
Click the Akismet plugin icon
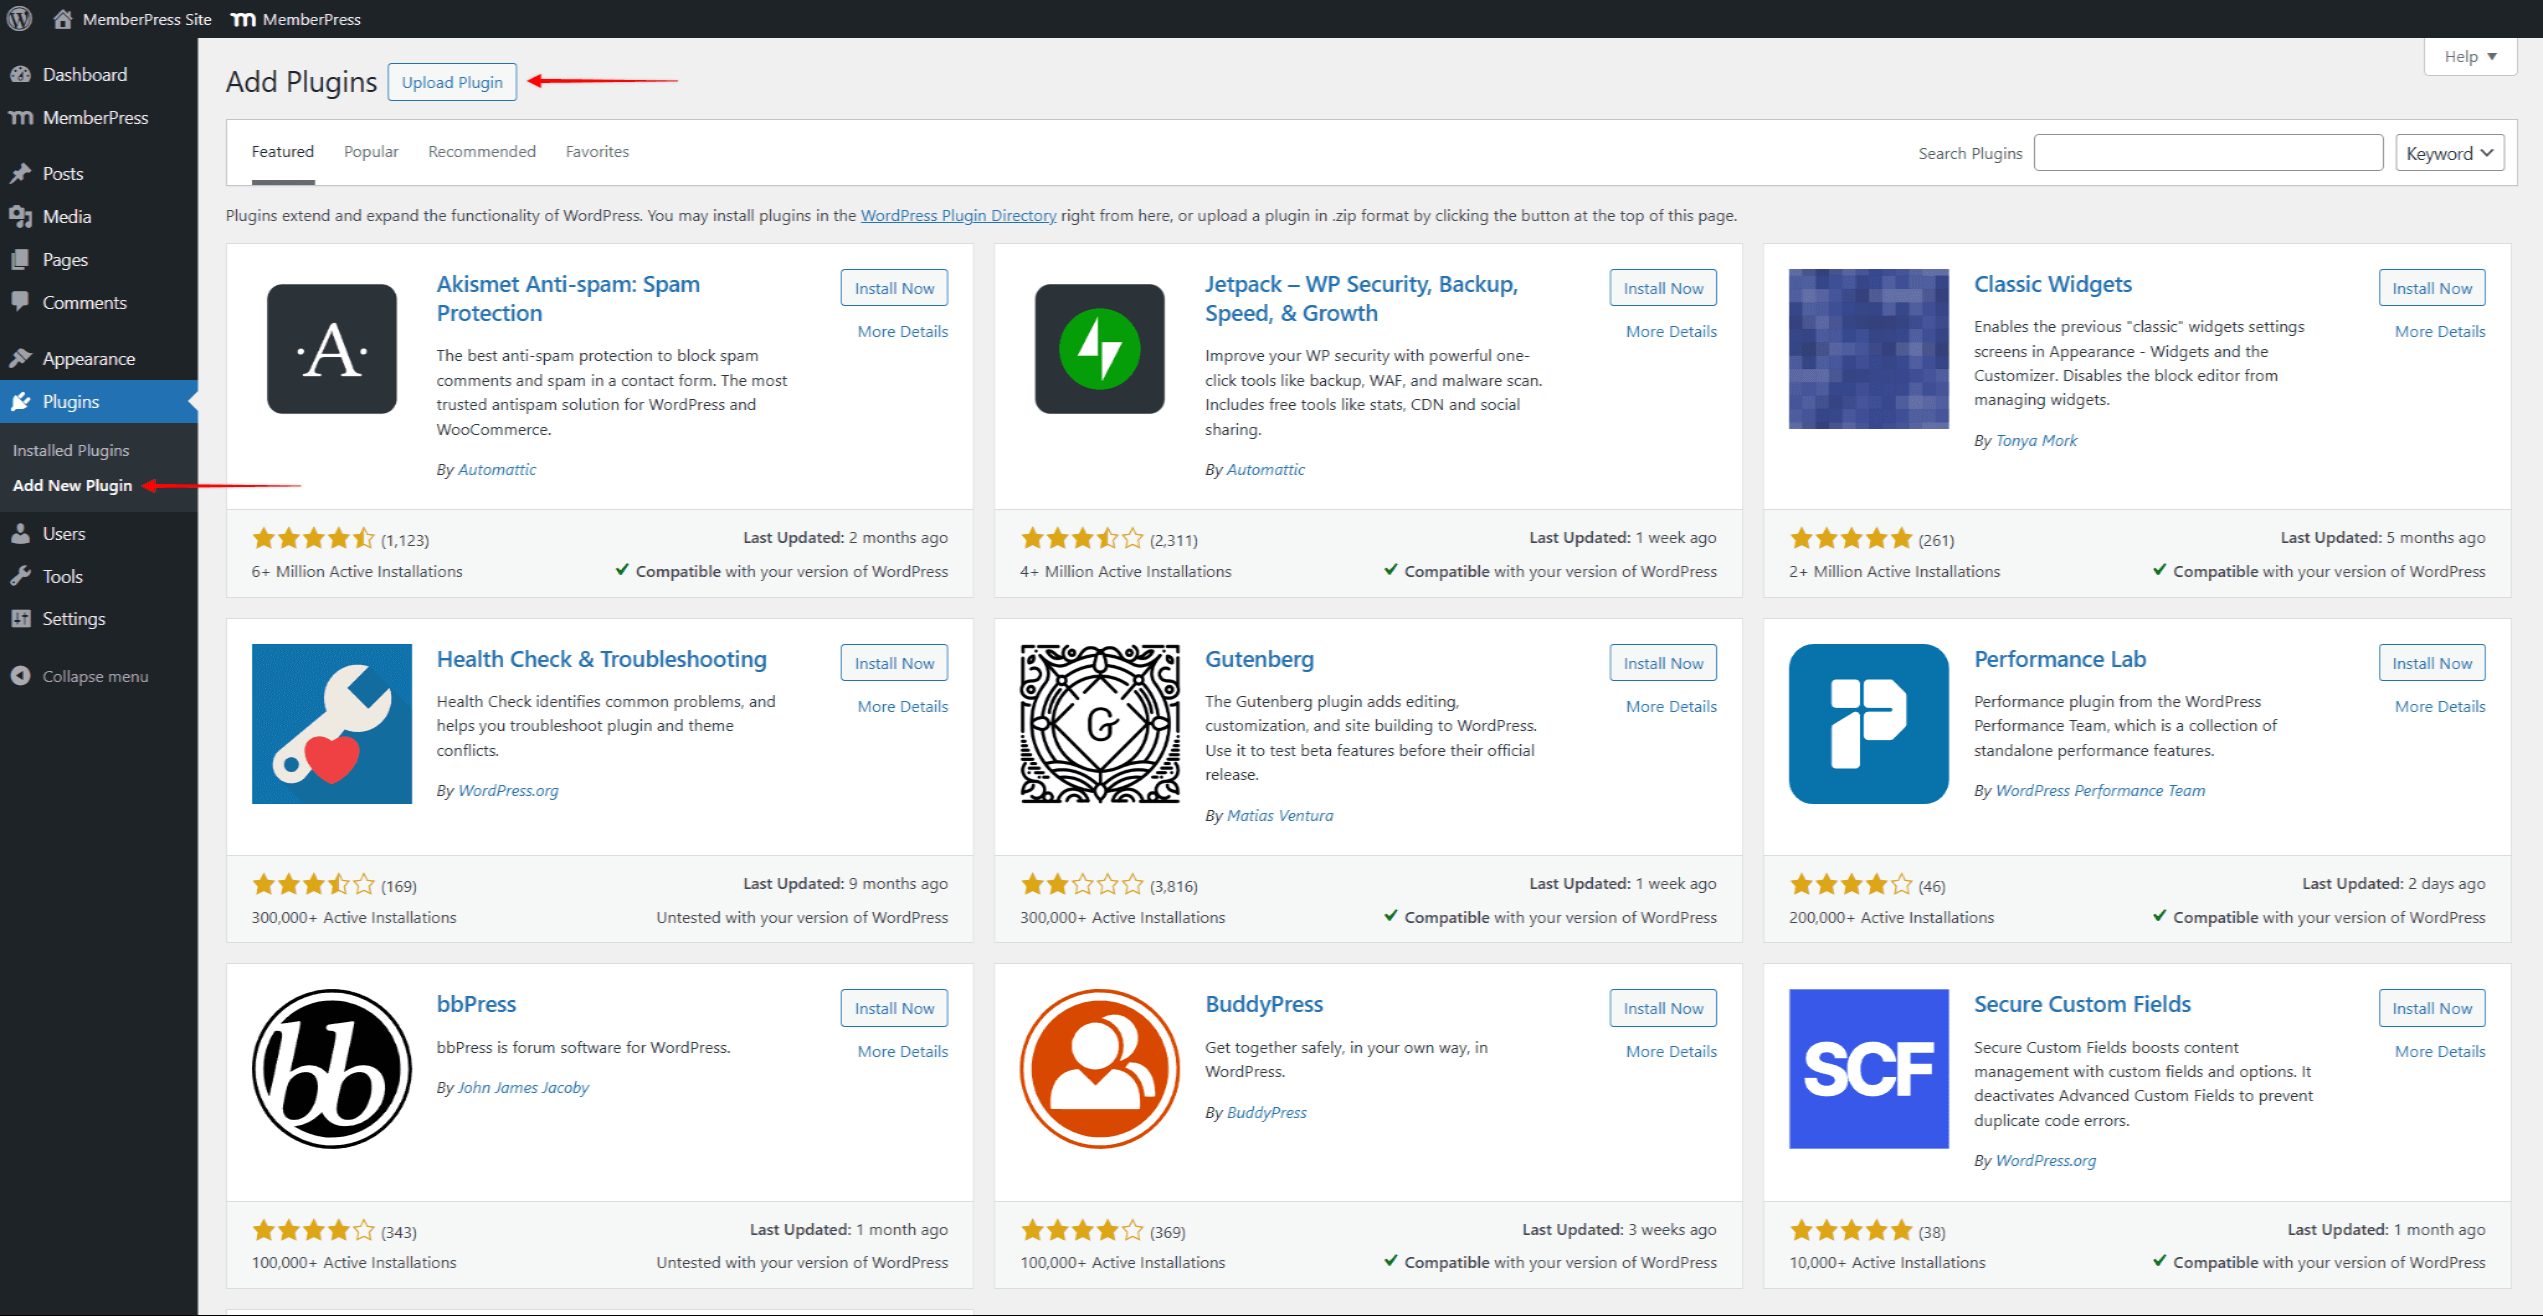(331, 349)
